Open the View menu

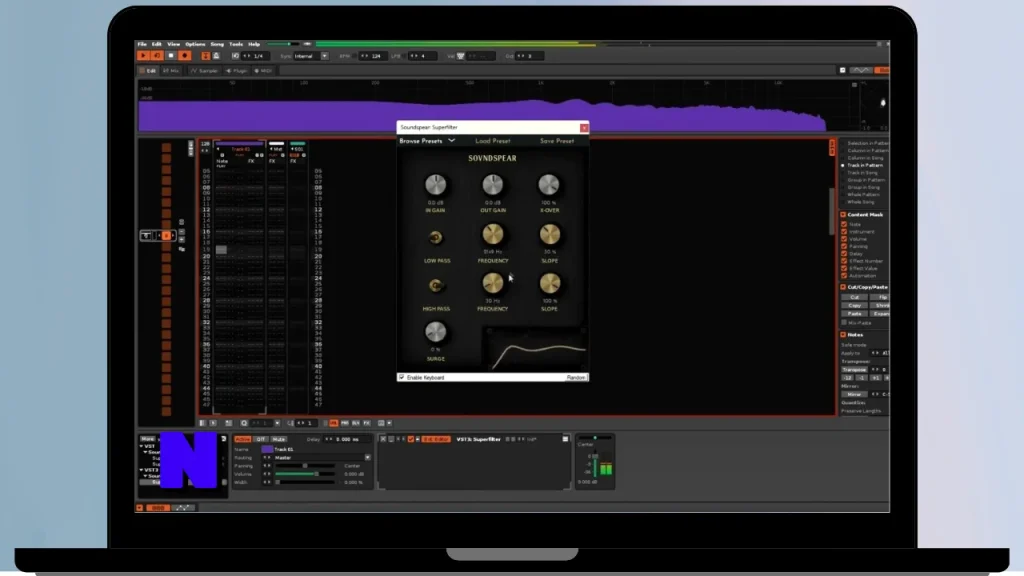tap(173, 44)
